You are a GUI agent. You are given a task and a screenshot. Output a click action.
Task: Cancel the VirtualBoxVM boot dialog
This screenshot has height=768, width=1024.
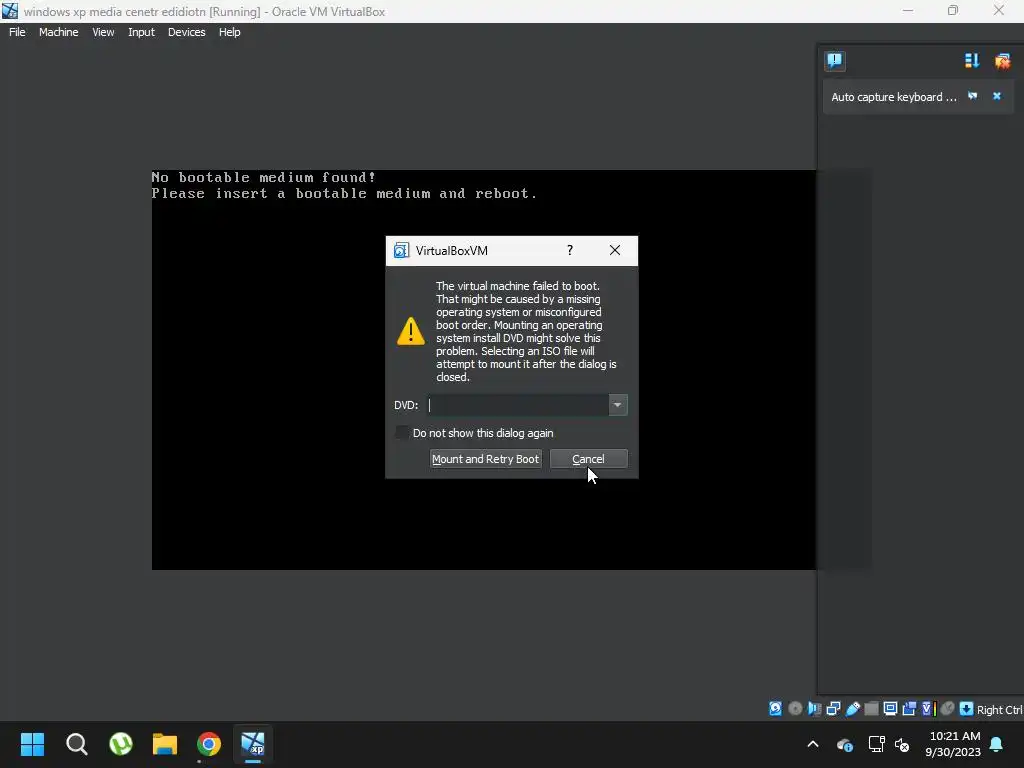coord(588,459)
